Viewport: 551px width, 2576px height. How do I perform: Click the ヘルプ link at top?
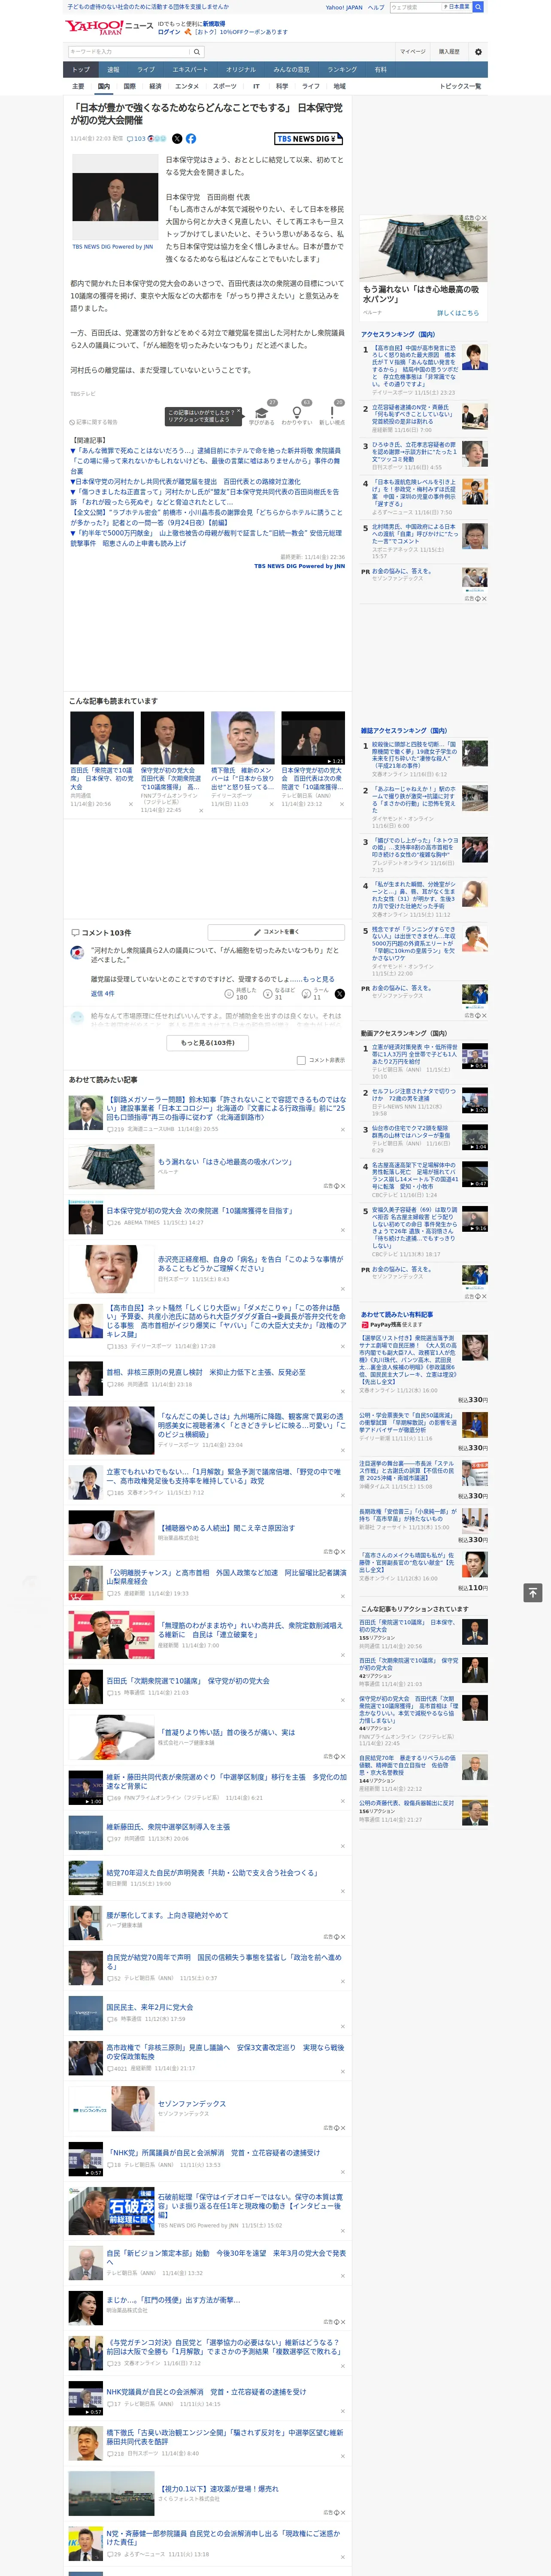pyautogui.click(x=376, y=7)
